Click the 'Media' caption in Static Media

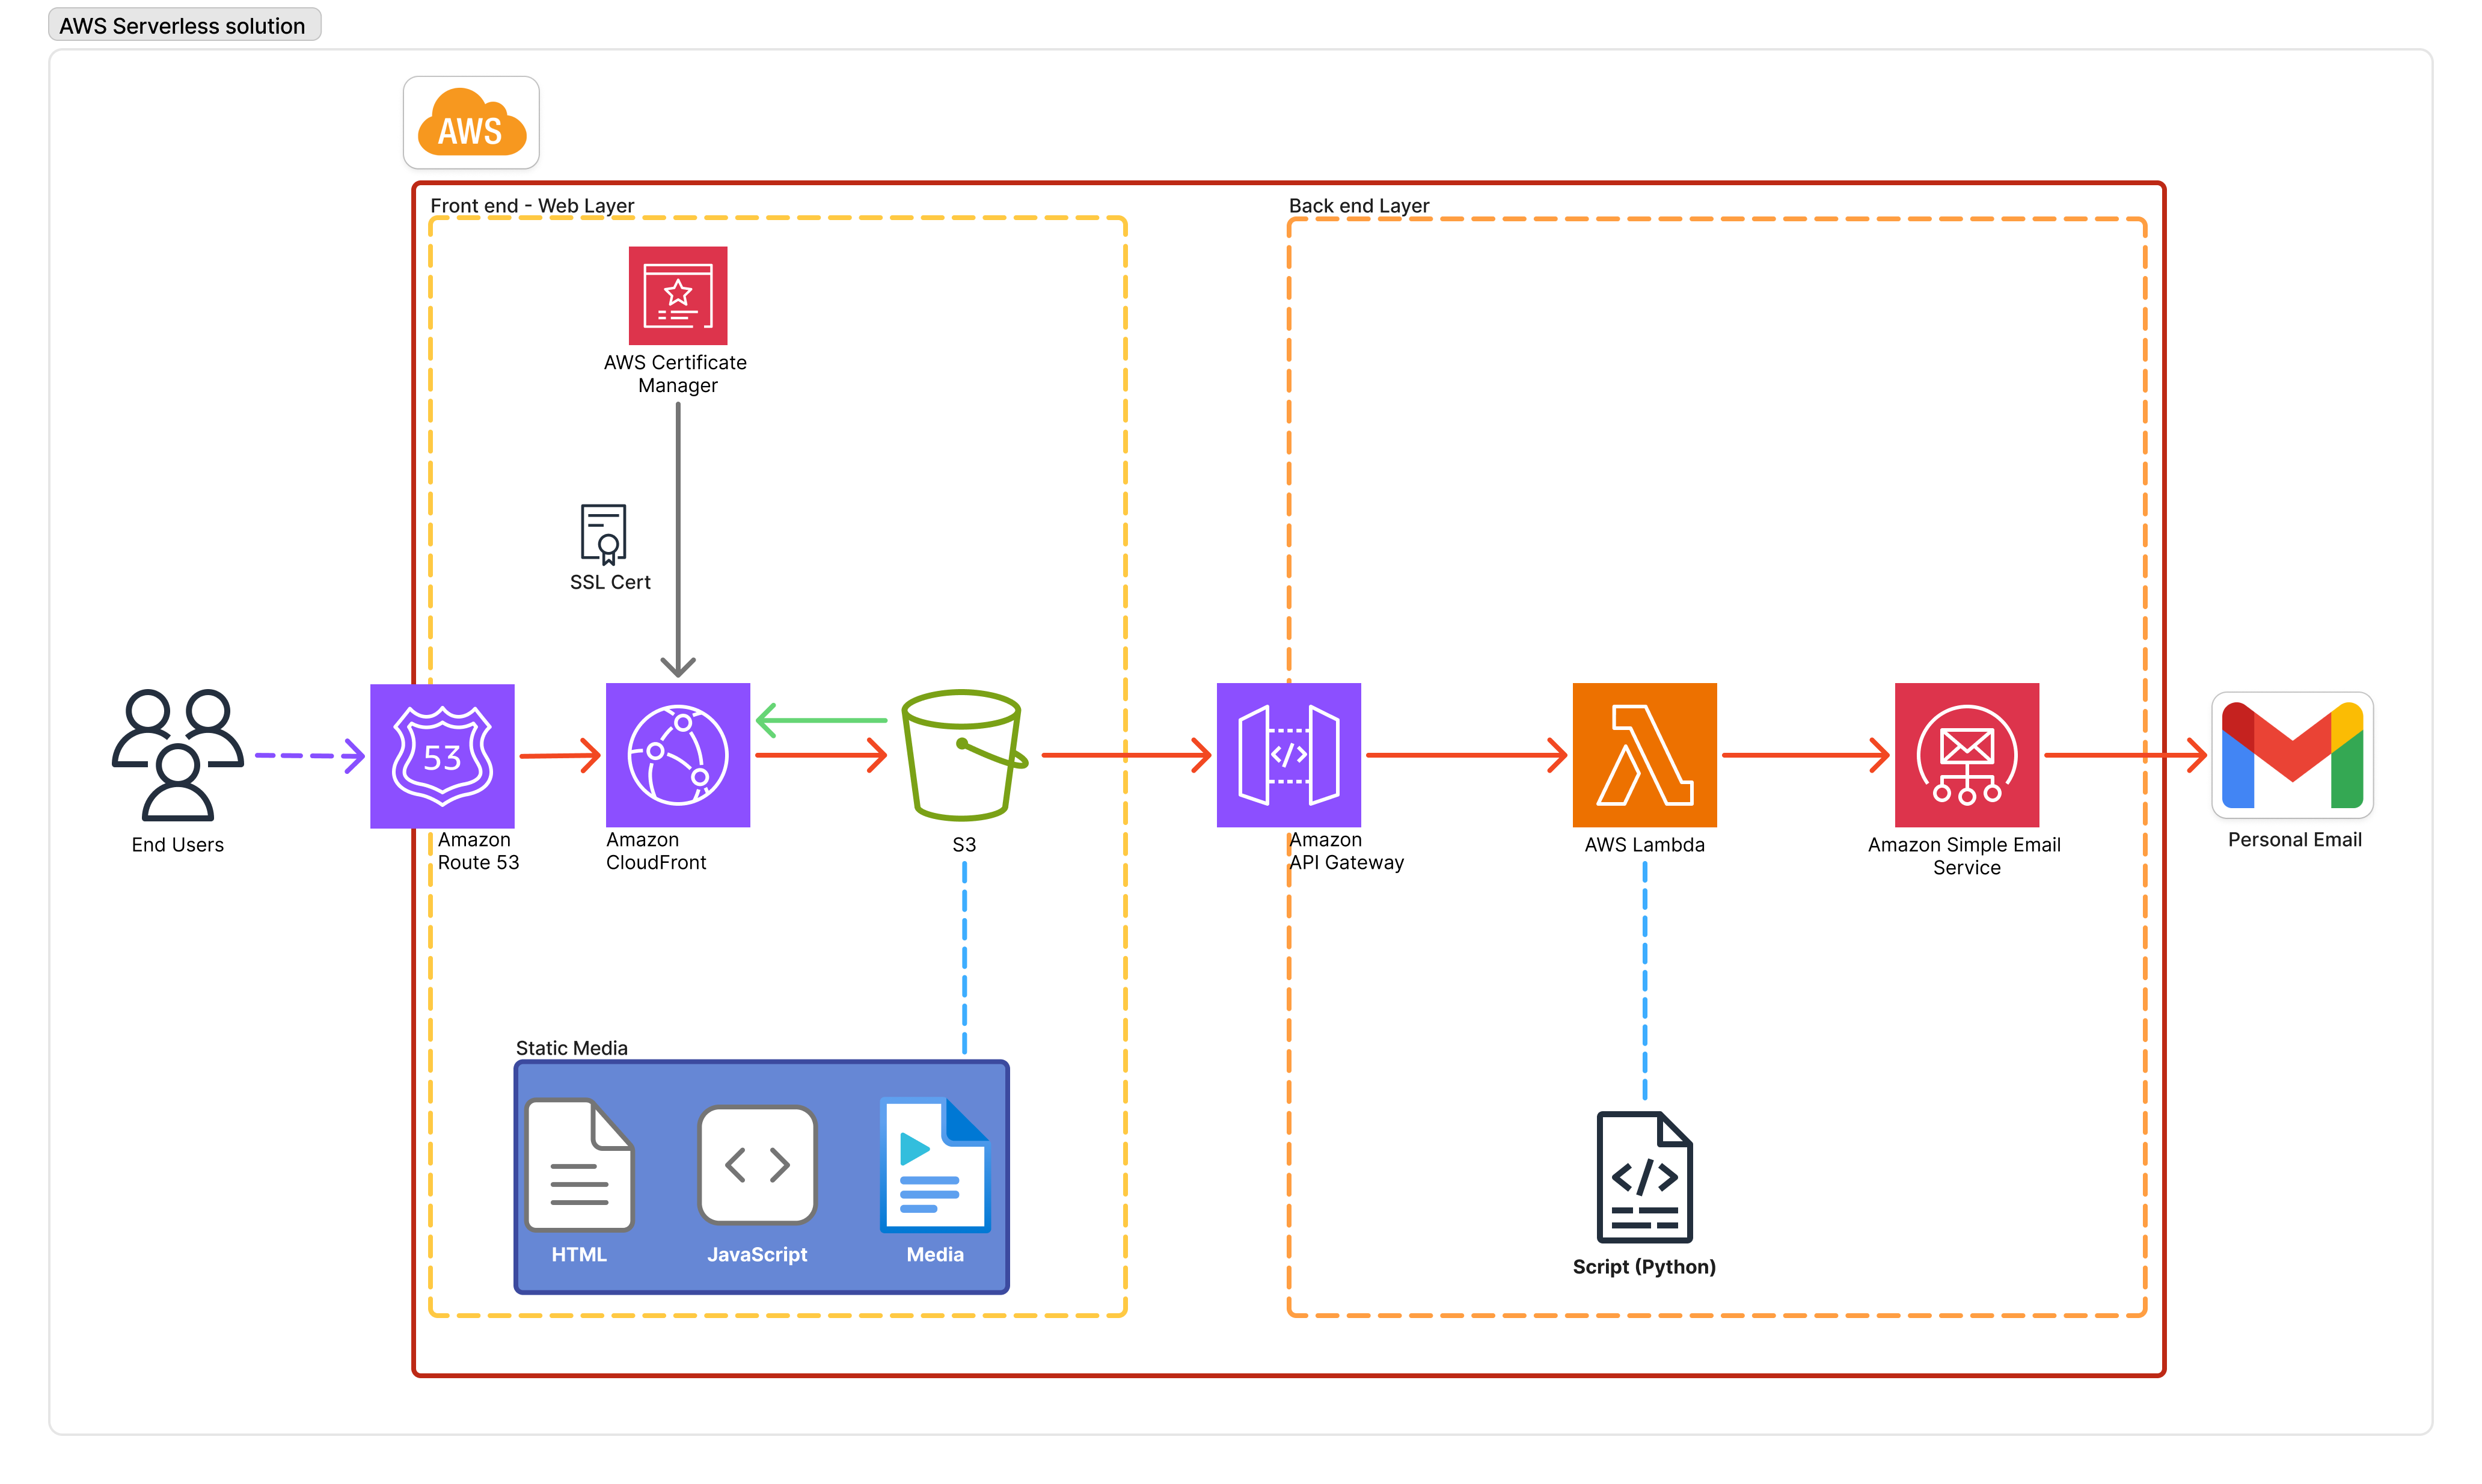[x=935, y=1254]
